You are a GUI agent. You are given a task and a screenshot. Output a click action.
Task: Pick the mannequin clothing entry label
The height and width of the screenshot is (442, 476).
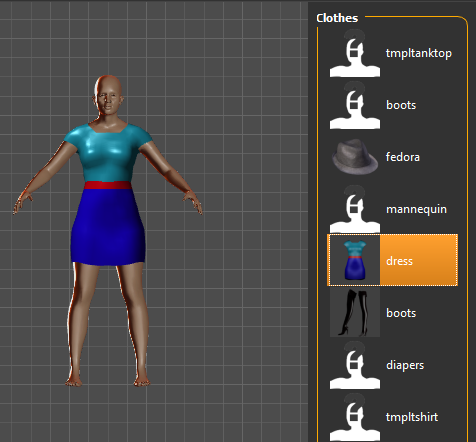(x=416, y=209)
